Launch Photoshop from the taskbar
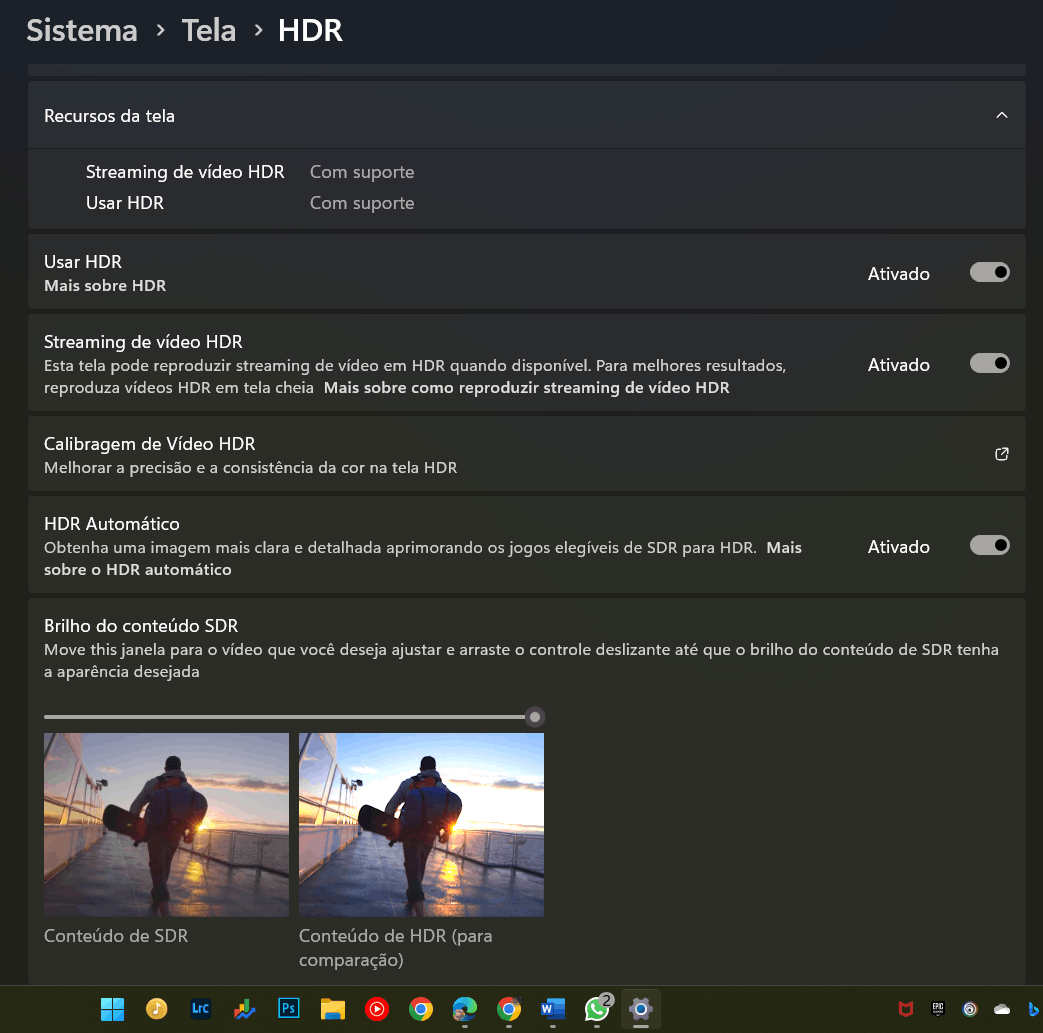The image size is (1043, 1033). point(288,1009)
